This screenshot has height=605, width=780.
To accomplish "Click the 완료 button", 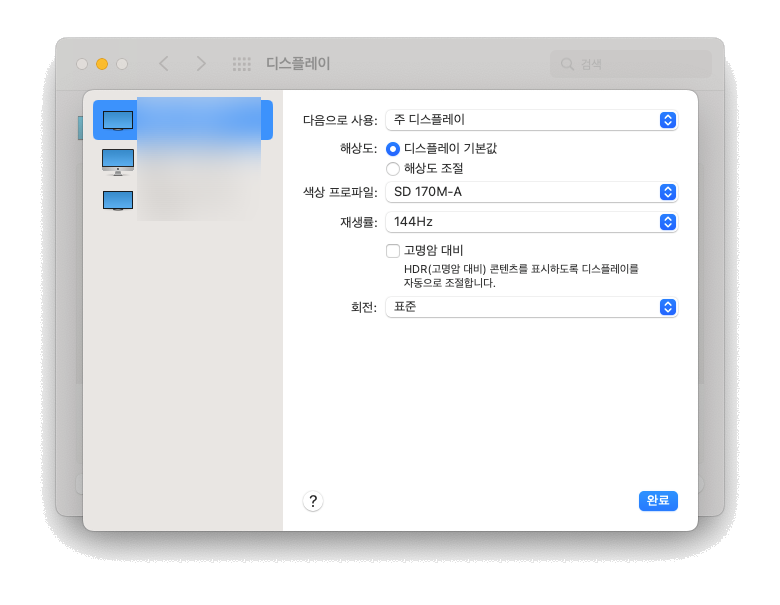I will click(658, 501).
